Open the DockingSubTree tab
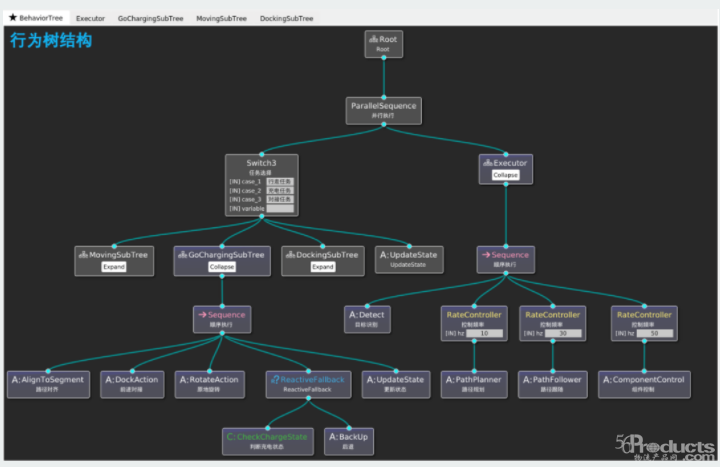 click(286, 18)
